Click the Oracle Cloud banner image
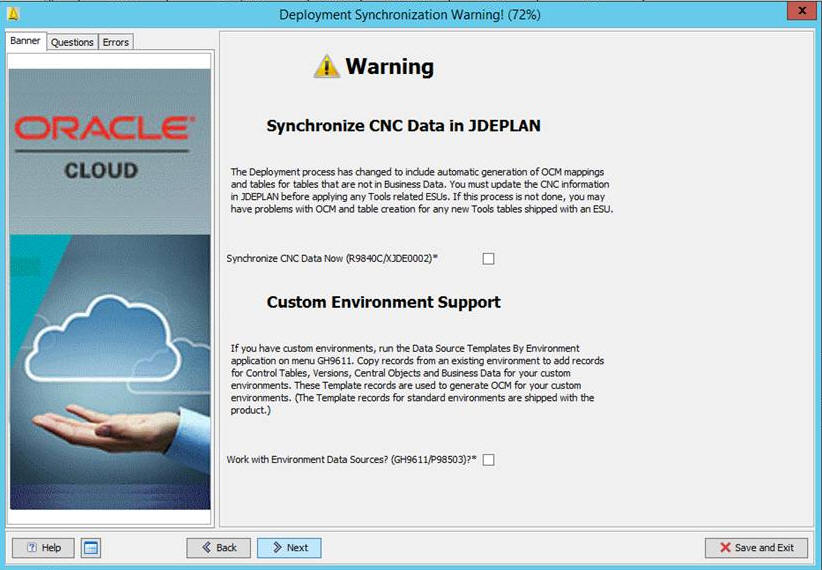This screenshot has width=822, height=570. (110, 289)
